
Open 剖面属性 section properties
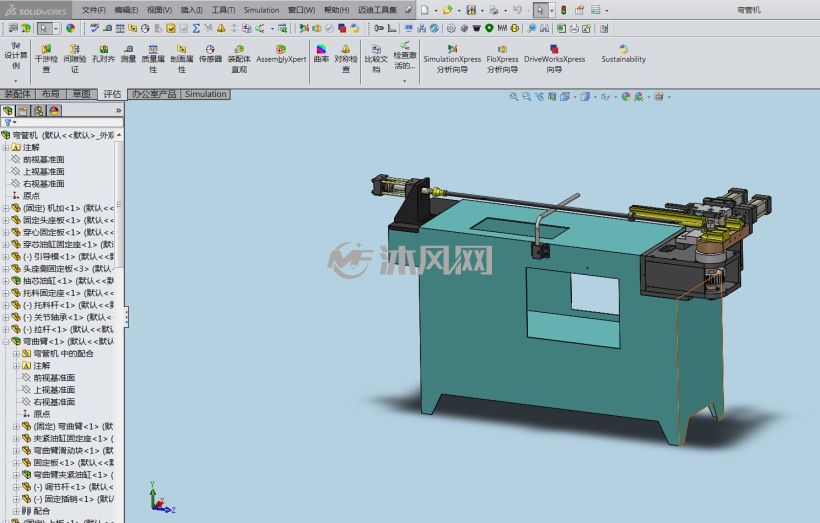click(x=181, y=58)
